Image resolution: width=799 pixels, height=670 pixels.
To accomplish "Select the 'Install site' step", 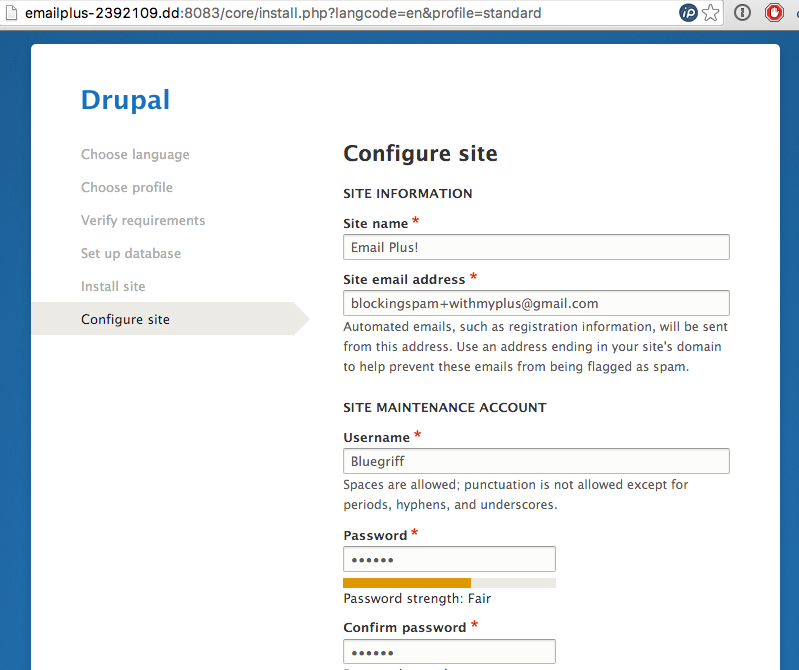I will pos(113,286).
